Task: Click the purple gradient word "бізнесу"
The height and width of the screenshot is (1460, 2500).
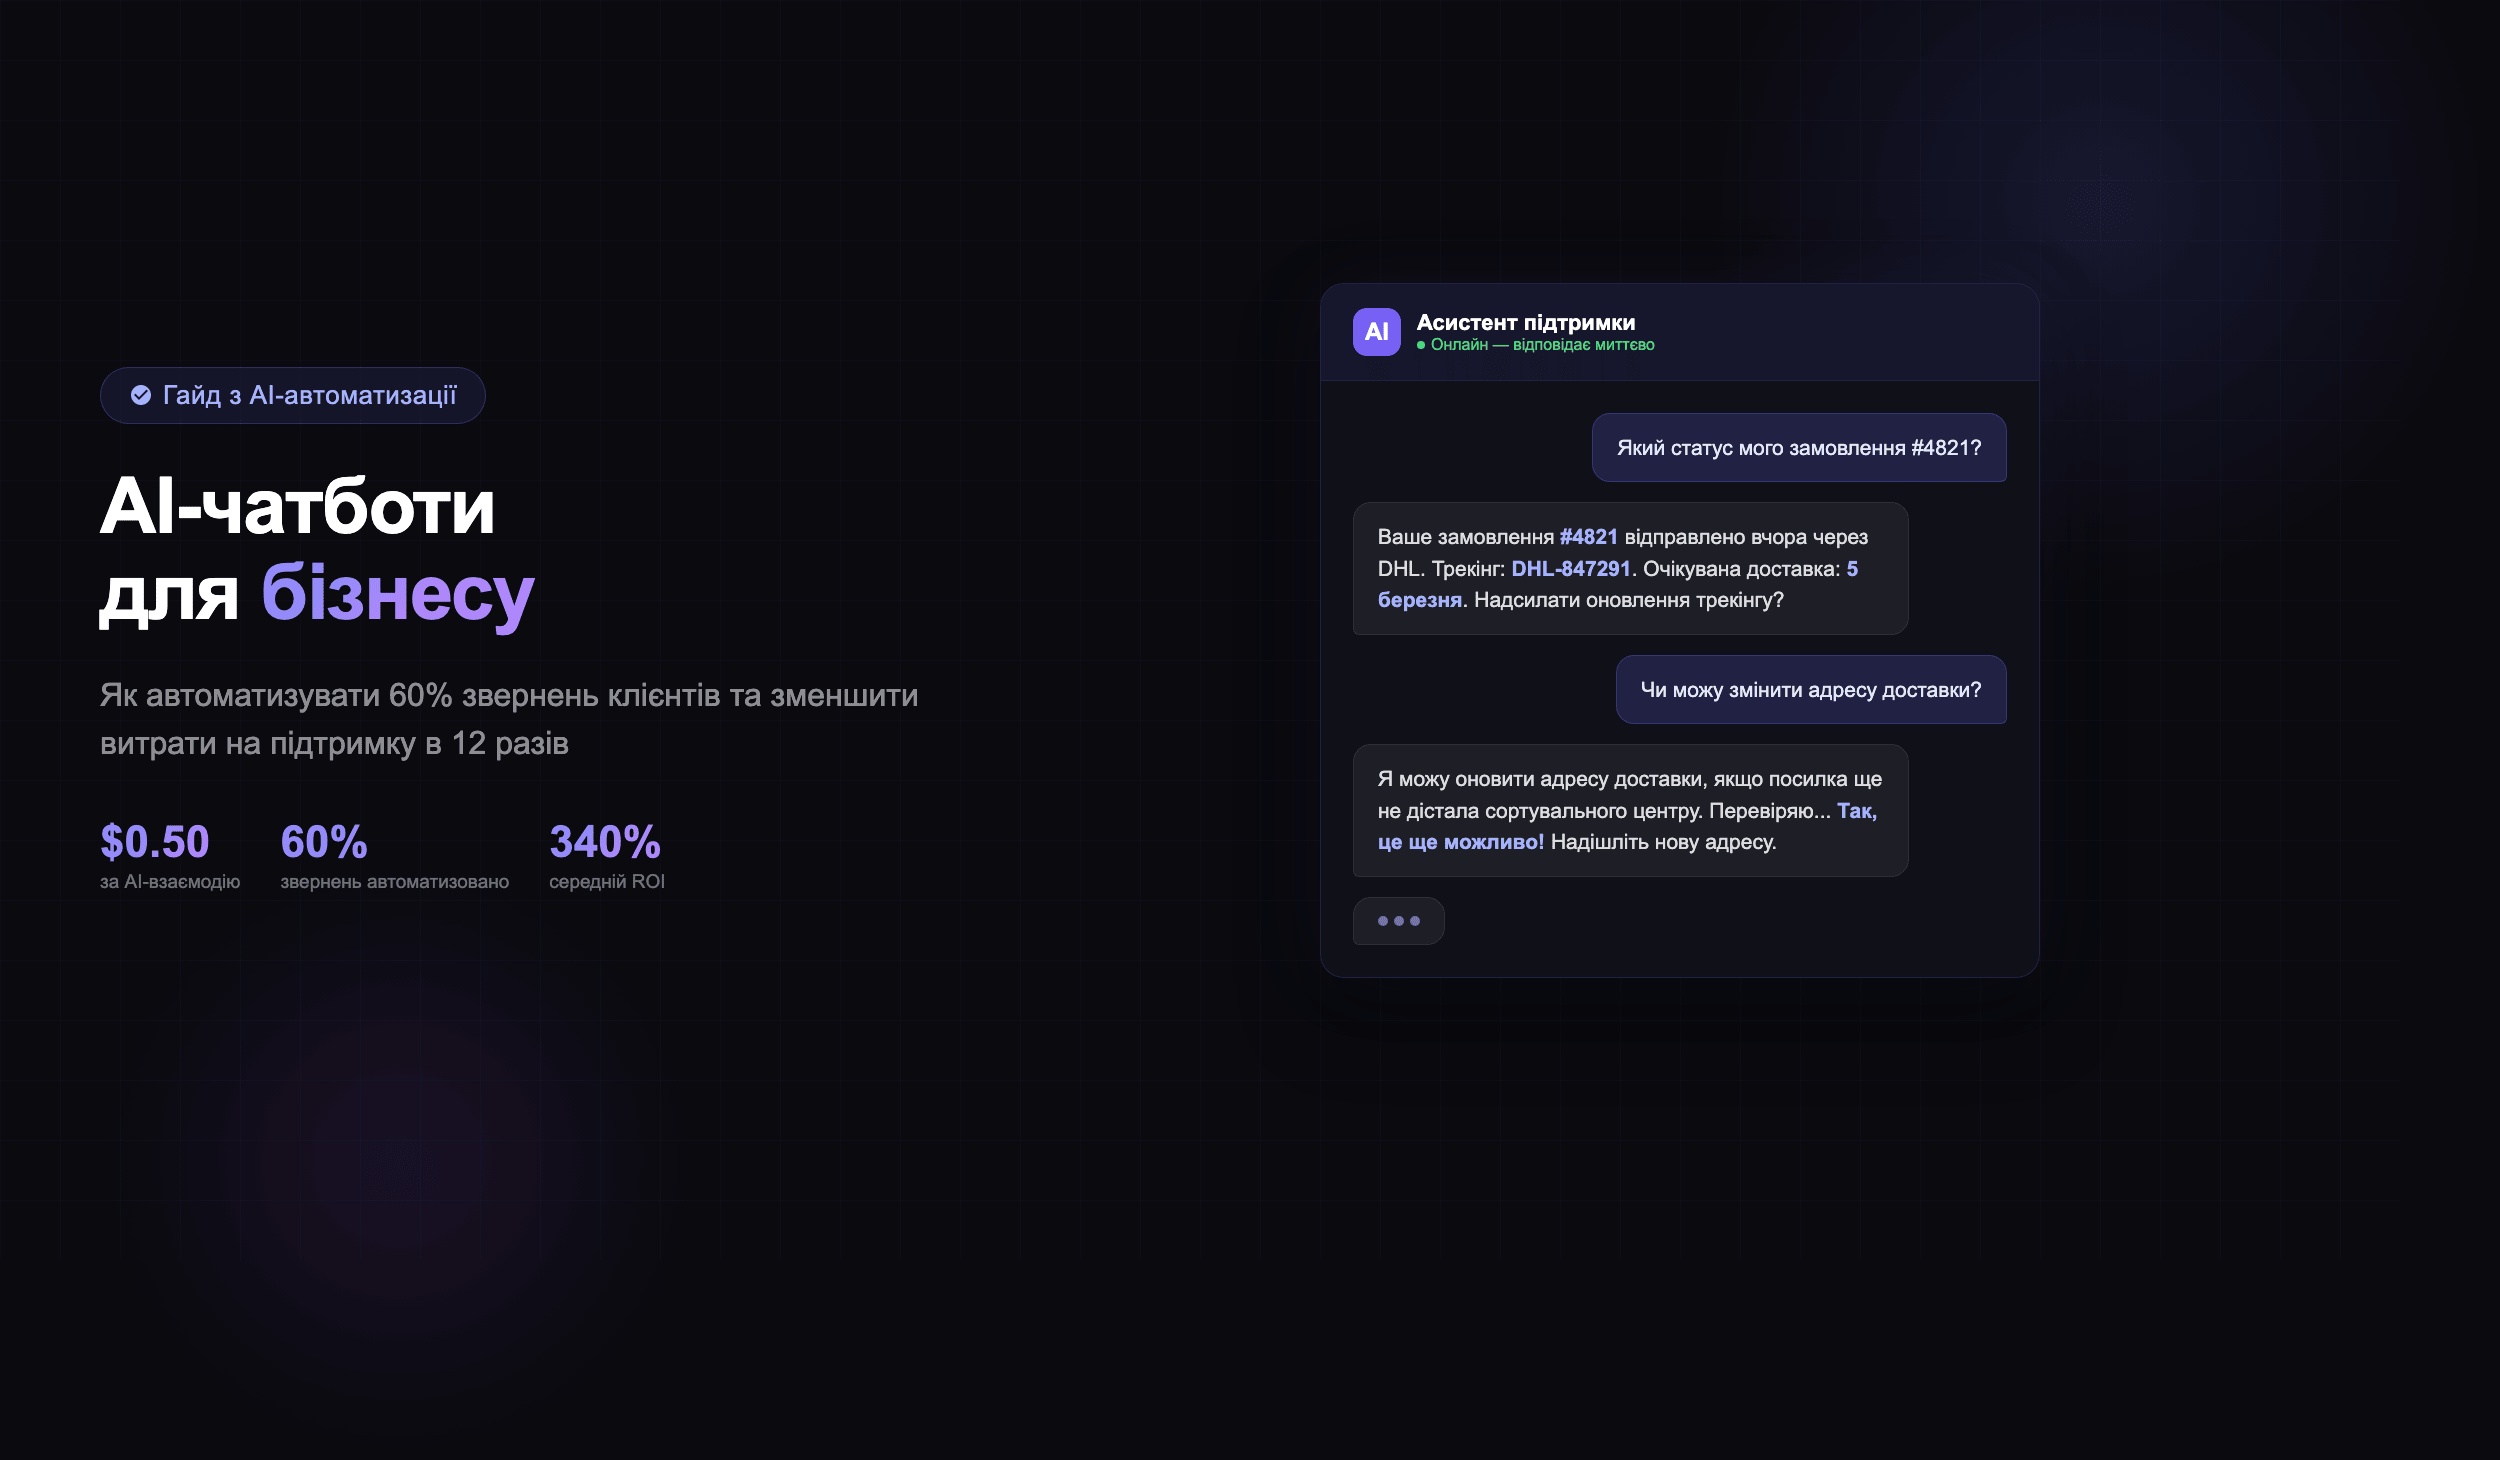Action: [x=397, y=593]
